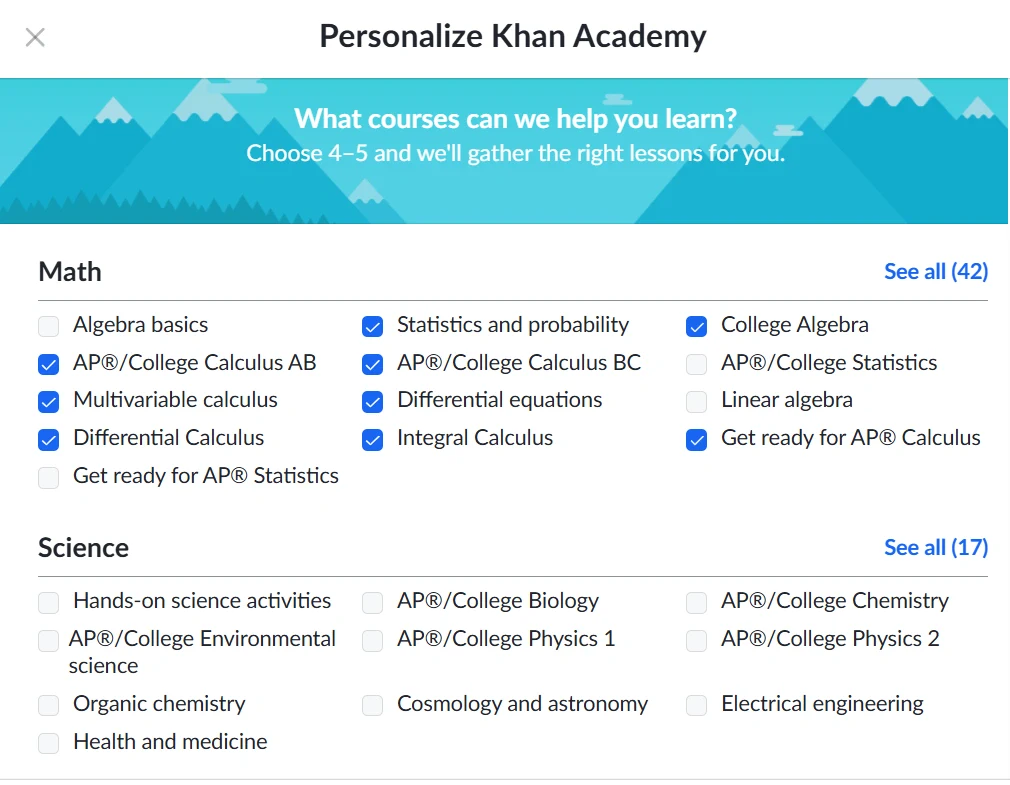Check the Algebra basics checkbox
The image size is (1010, 785).
coord(49,326)
